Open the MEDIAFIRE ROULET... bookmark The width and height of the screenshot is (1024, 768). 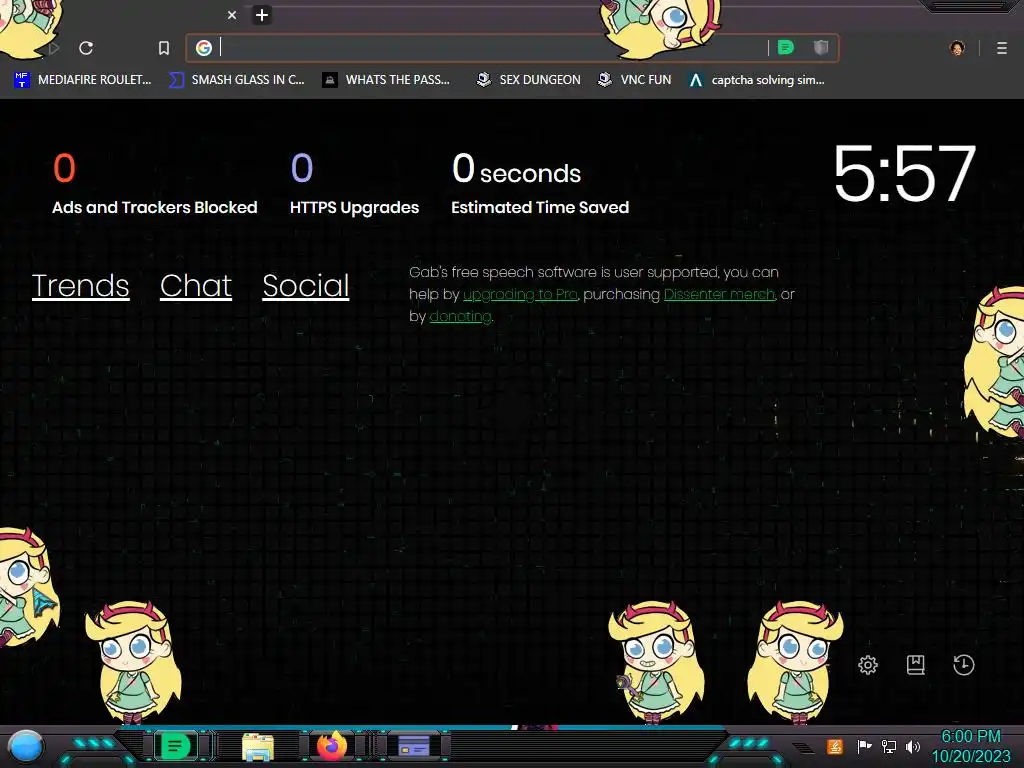[x=82, y=80]
